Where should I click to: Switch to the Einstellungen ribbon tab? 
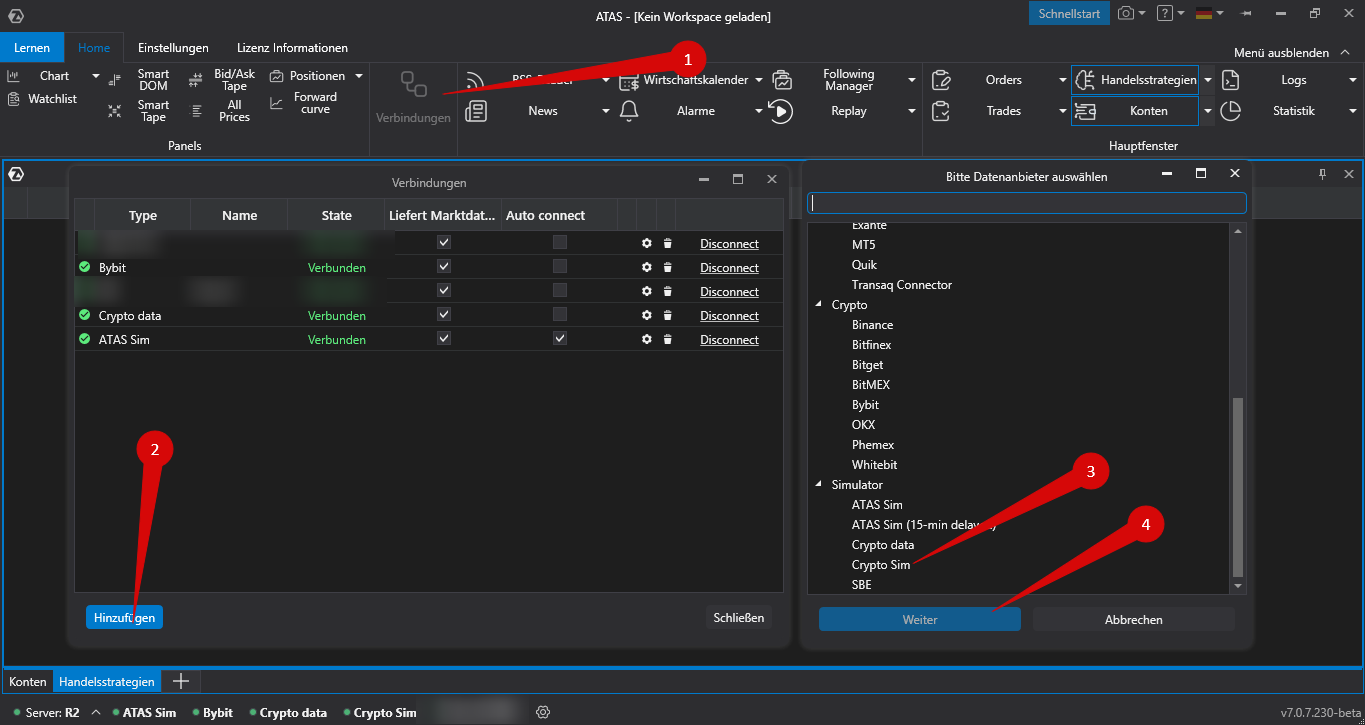pyautogui.click(x=173, y=48)
